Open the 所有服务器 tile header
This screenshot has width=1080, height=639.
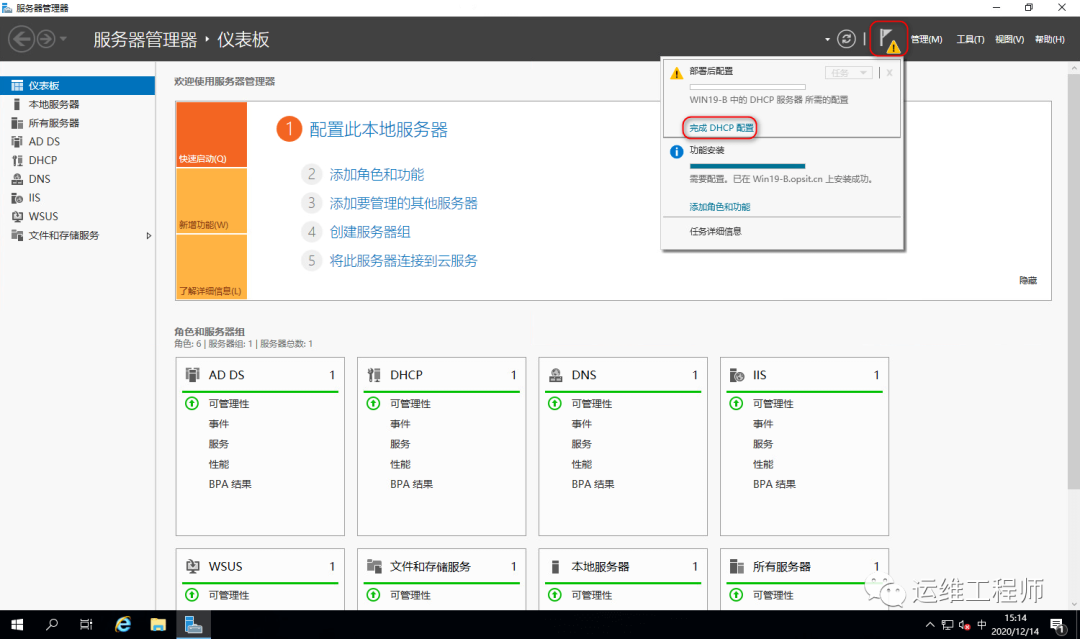tap(804, 566)
